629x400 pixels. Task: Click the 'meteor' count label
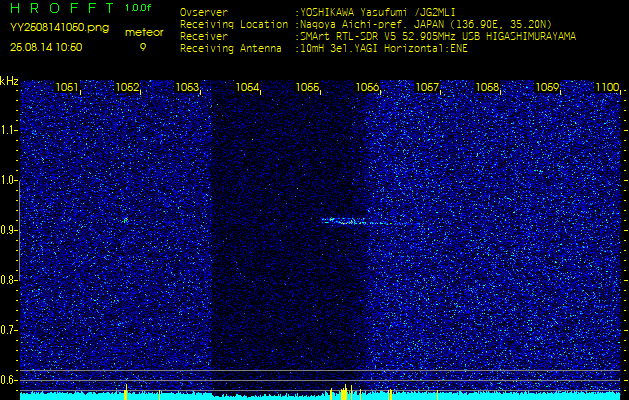pyautogui.click(x=144, y=33)
